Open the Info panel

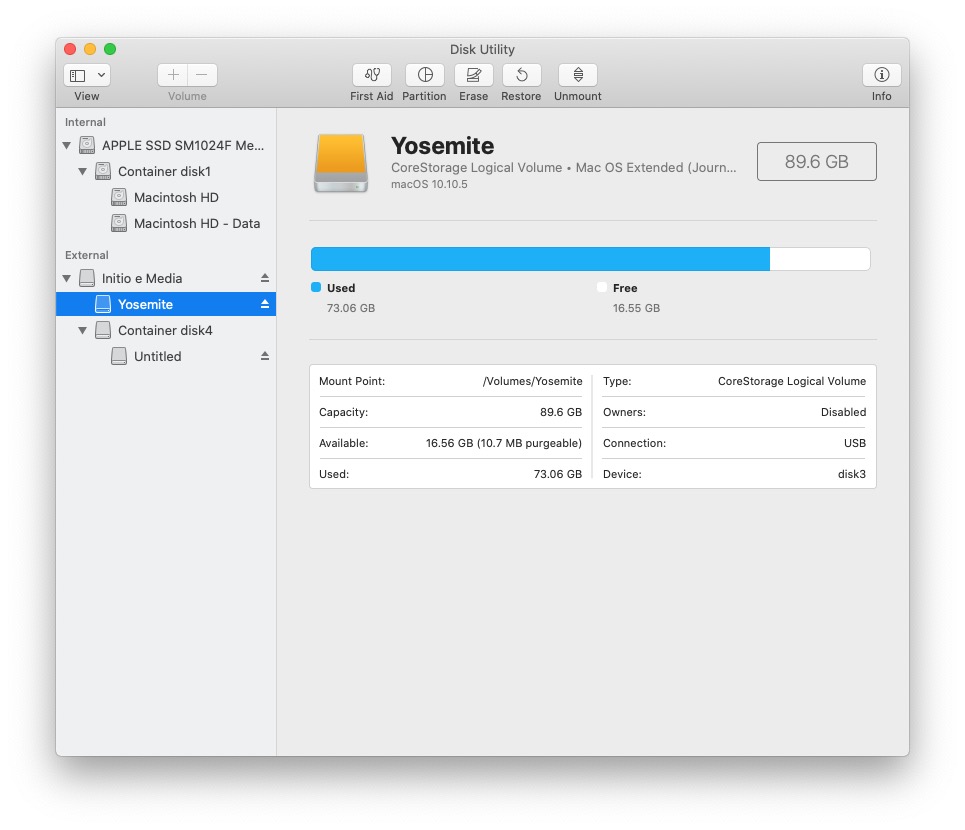point(881,75)
